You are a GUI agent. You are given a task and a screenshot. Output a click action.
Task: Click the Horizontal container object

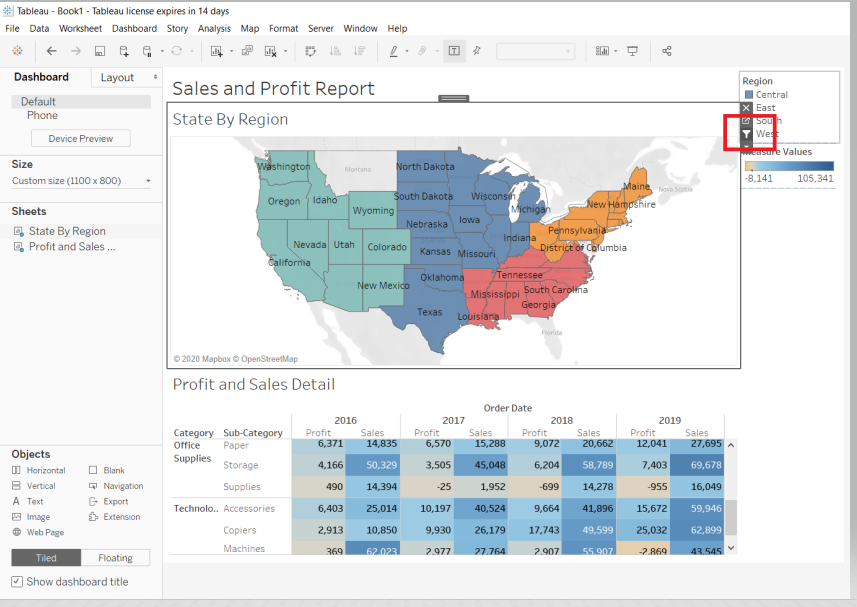[x=38, y=470]
